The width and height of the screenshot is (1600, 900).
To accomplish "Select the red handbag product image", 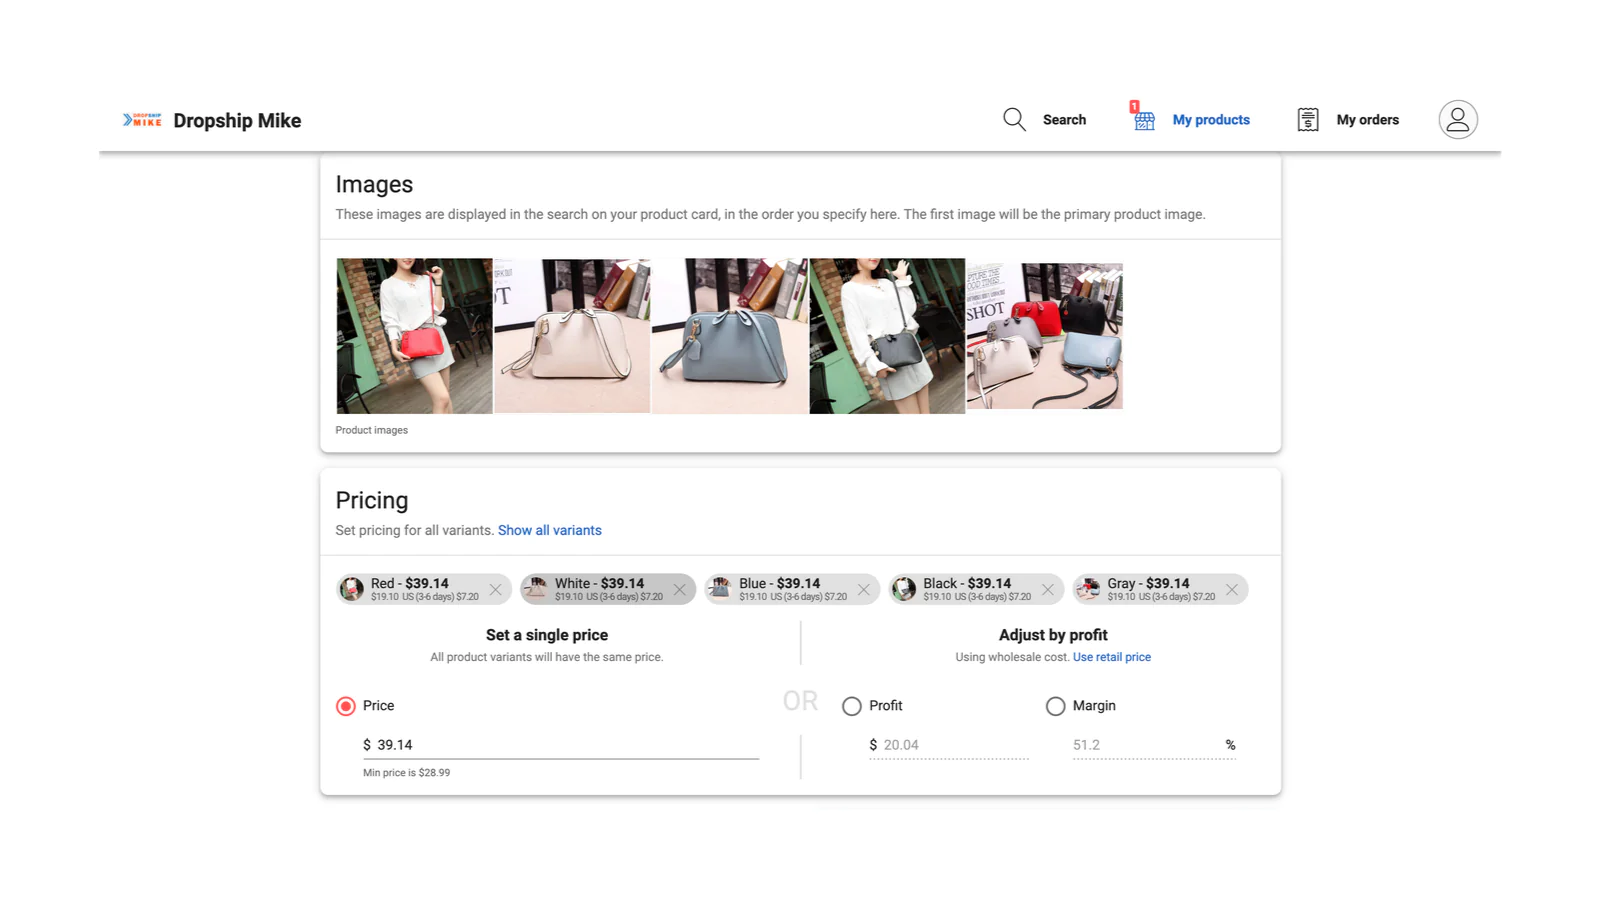I will click(414, 336).
